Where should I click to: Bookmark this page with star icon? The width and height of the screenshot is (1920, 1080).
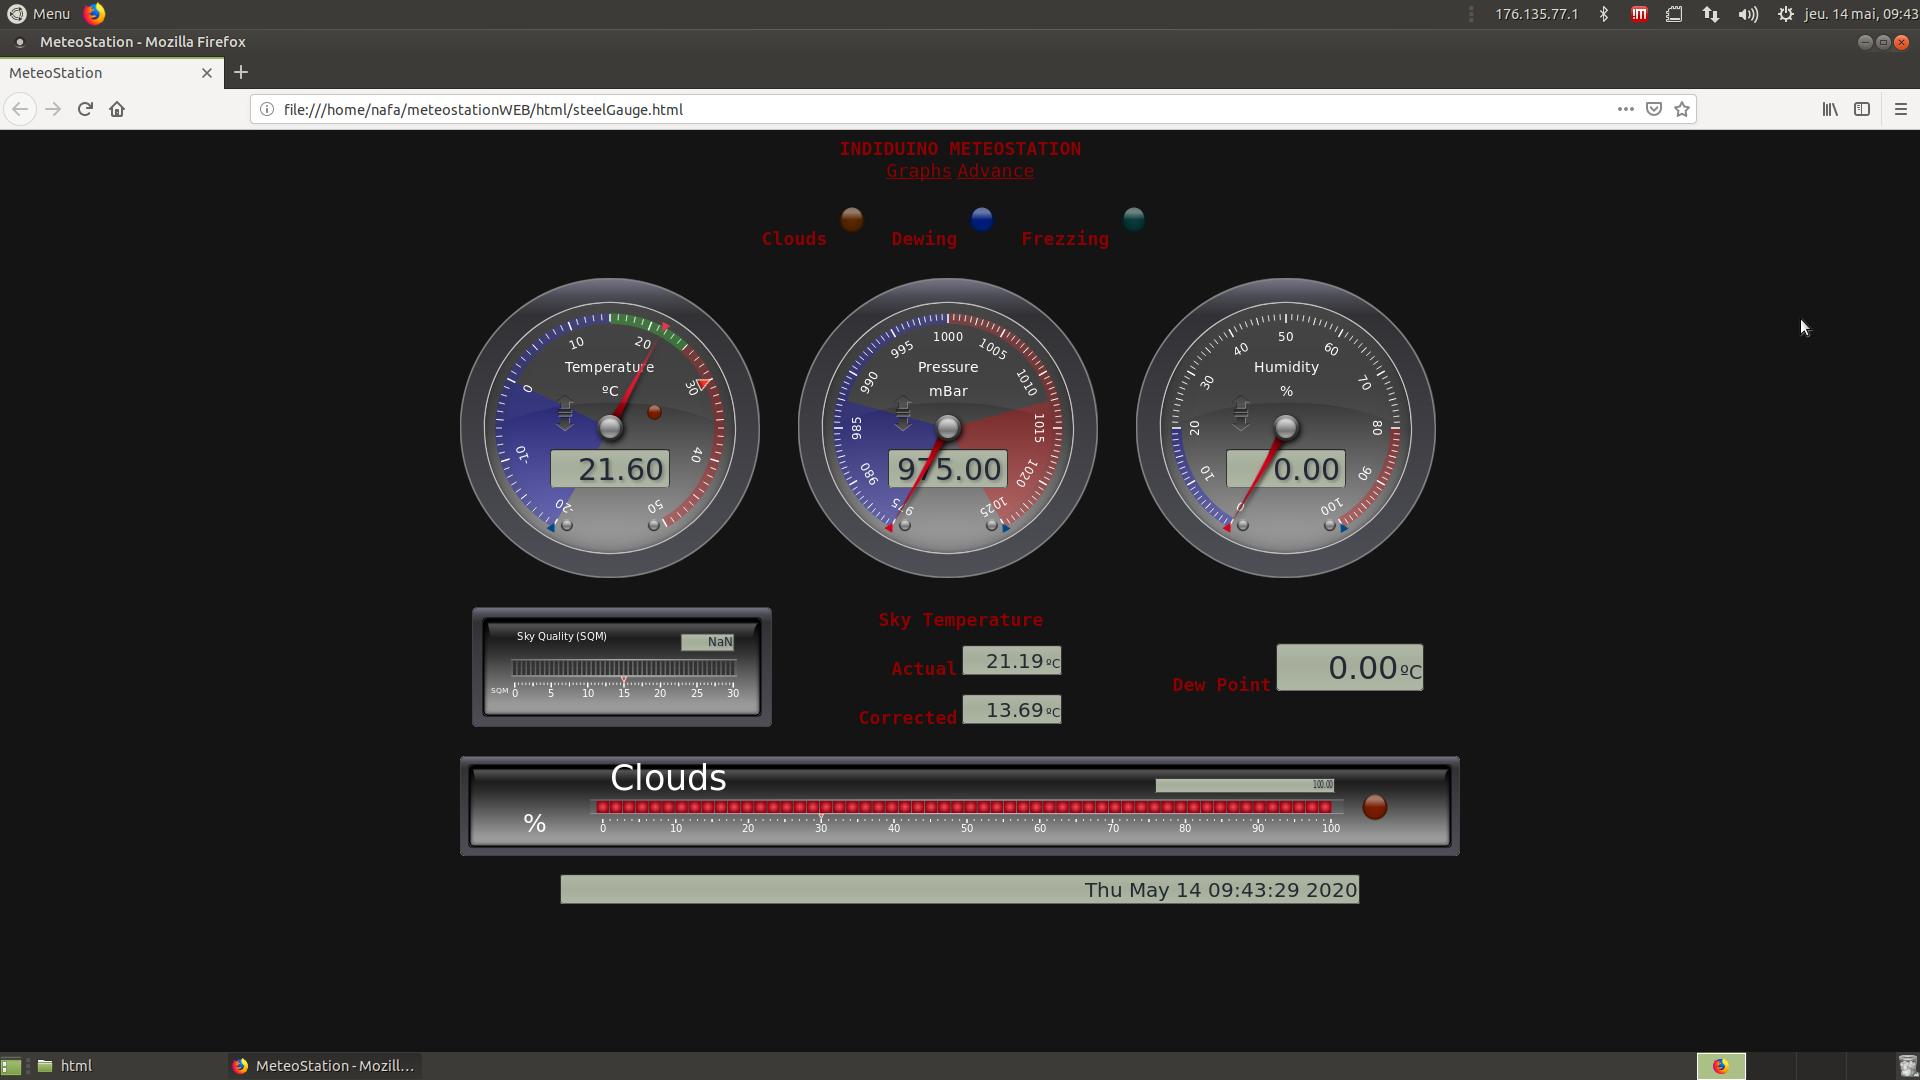(x=1682, y=109)
